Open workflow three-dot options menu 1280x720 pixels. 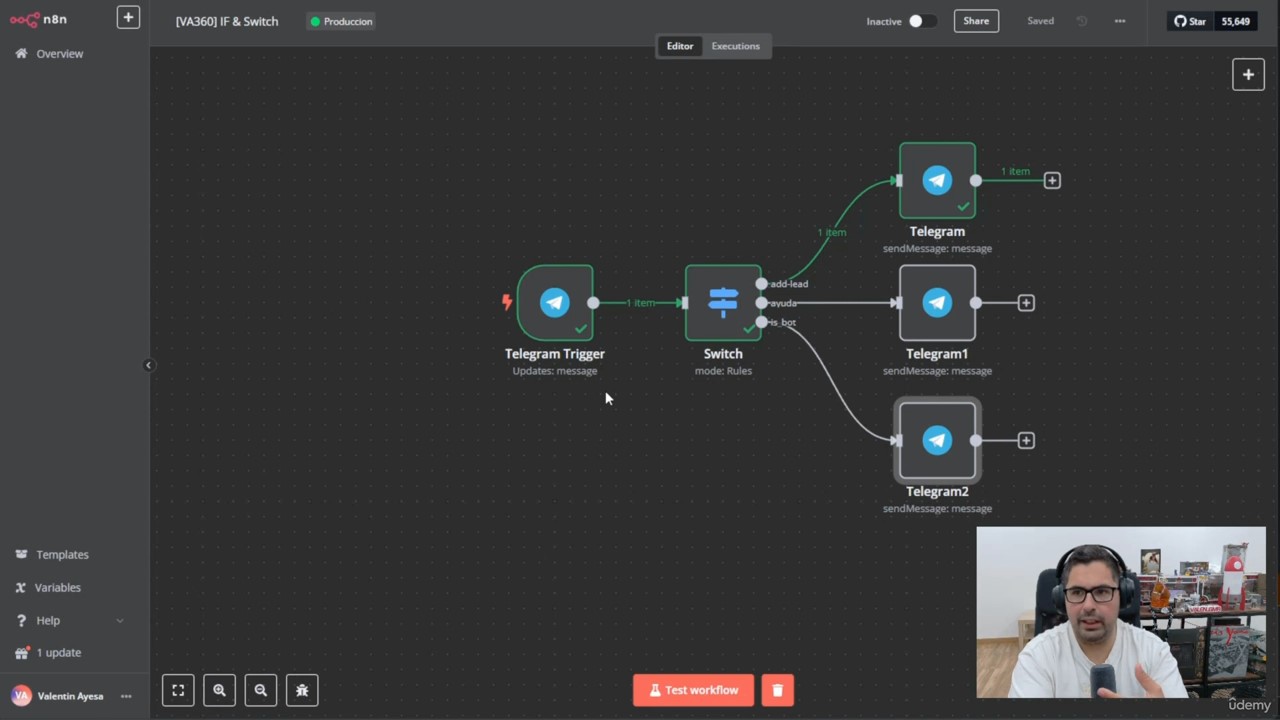click(x=1120, y=21)
